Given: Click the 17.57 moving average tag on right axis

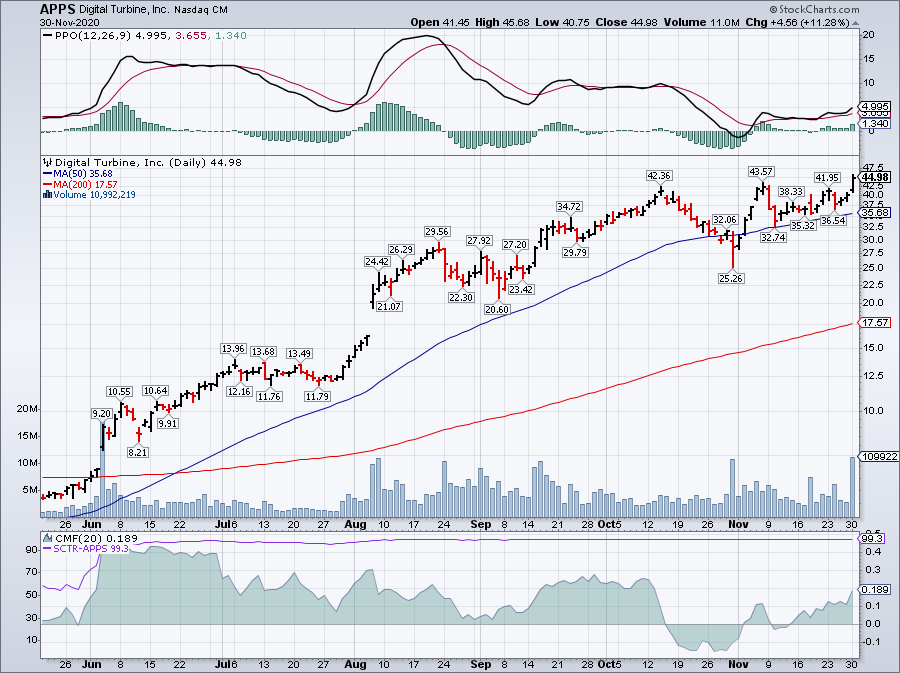Looking at the screenshot, I should (875, 323).
